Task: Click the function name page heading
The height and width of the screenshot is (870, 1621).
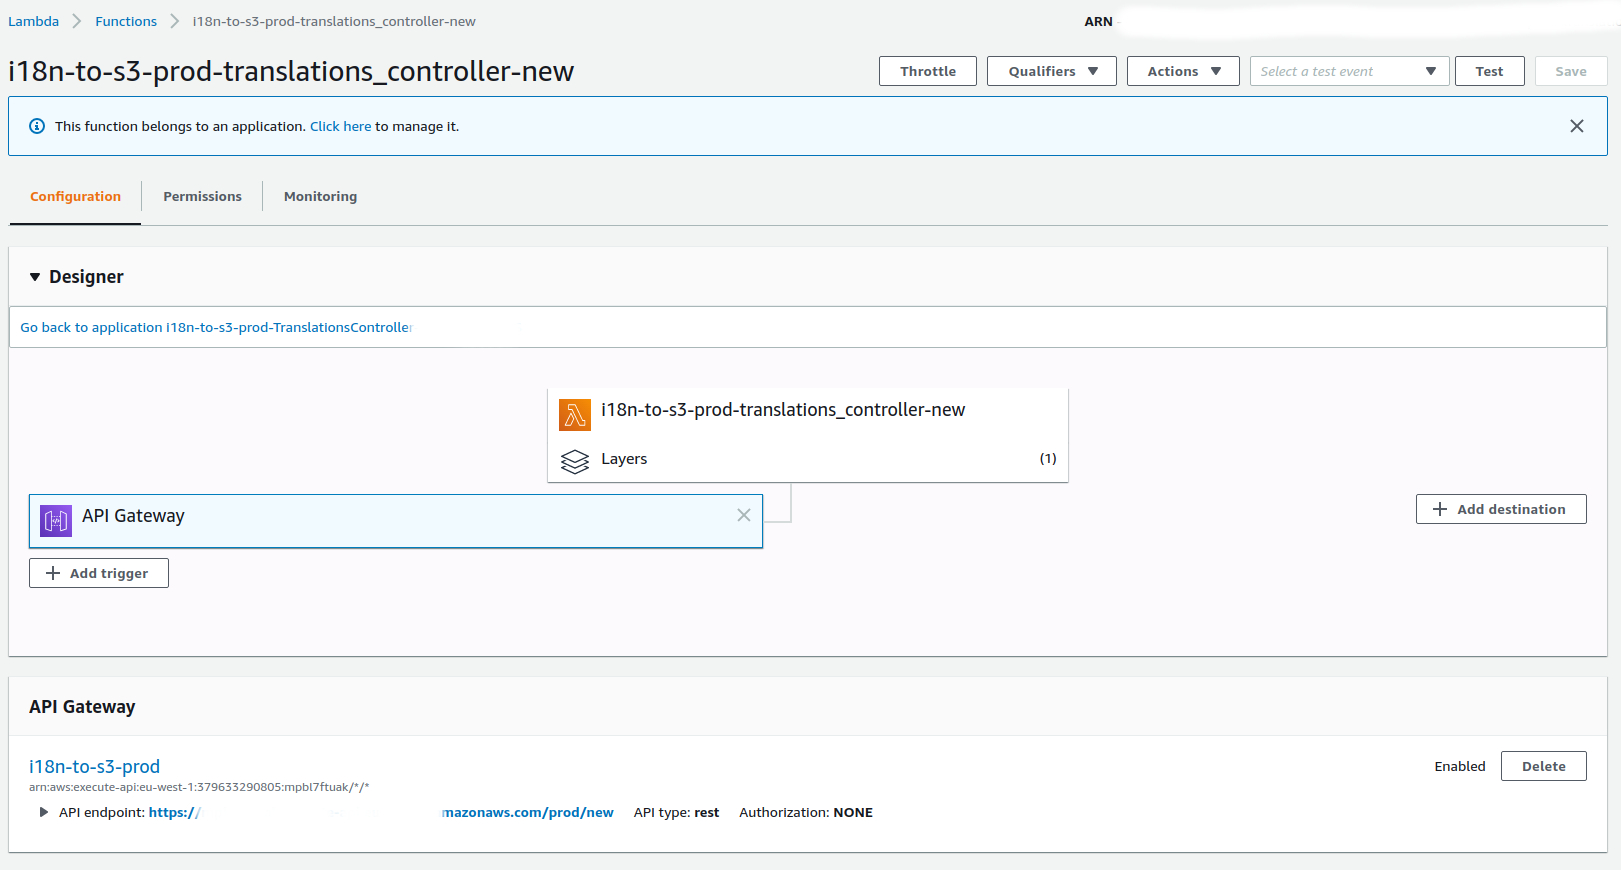Action: pyautogui.click(x=291, y=71)
